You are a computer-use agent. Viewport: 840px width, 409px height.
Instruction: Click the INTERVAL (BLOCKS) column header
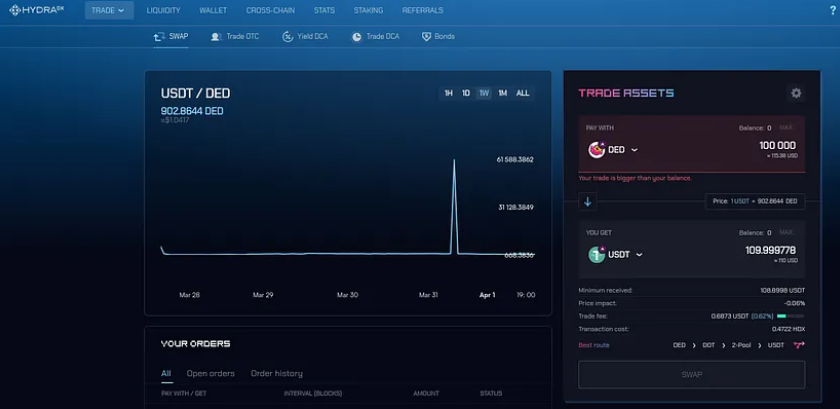coord(313,393)
